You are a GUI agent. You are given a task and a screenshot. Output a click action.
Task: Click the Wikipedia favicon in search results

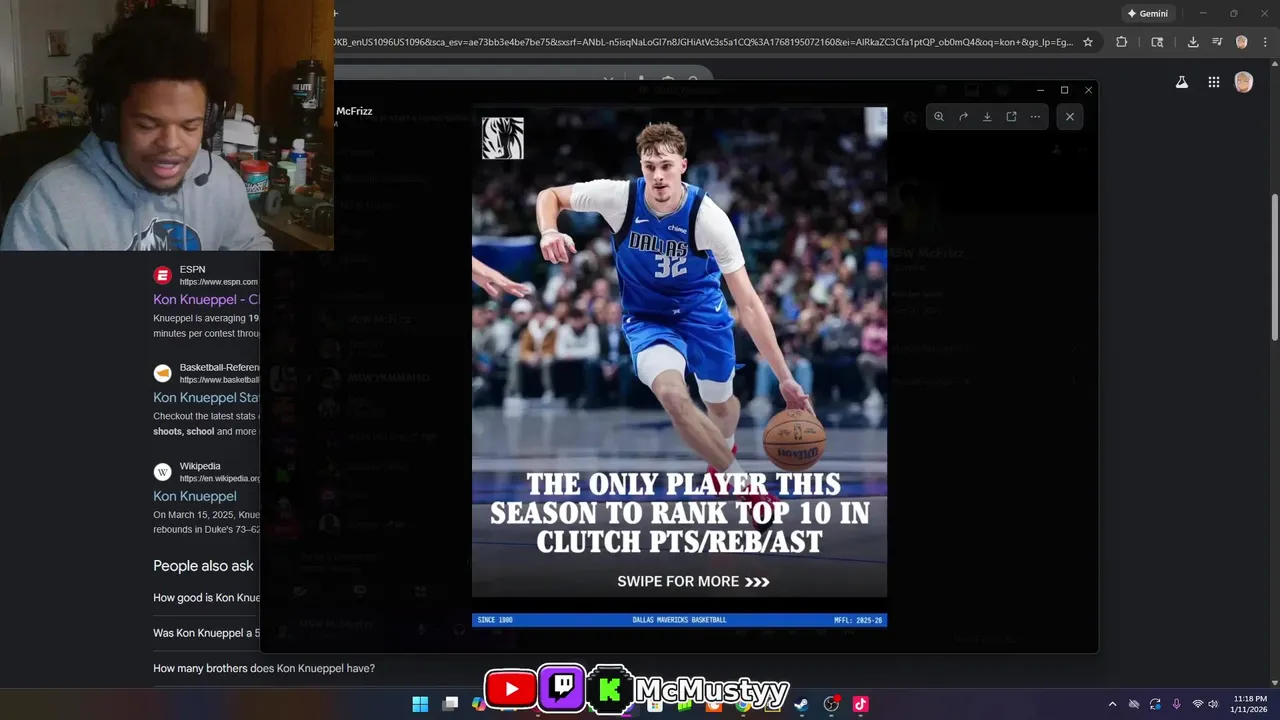(x=162, y=471)
